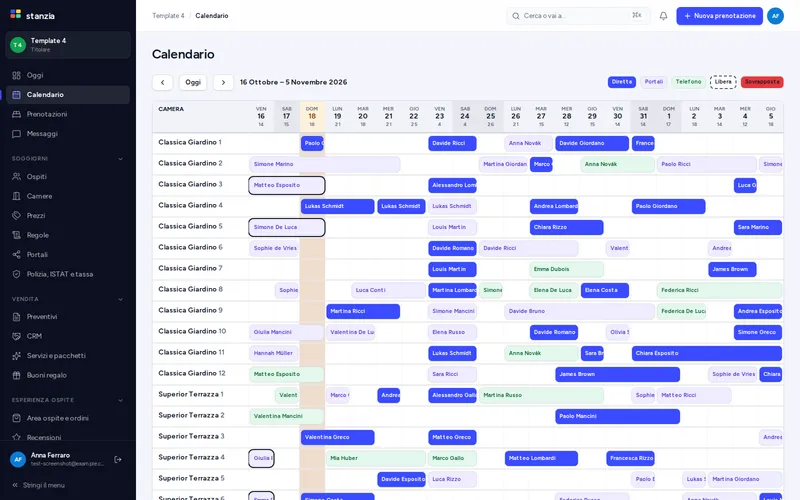Image resolution: width=800 pixels, height=500 pixels.
Task: Open Chiara Rizzo booking in Classica Giardino 5
Action: (x=566, y=227)
